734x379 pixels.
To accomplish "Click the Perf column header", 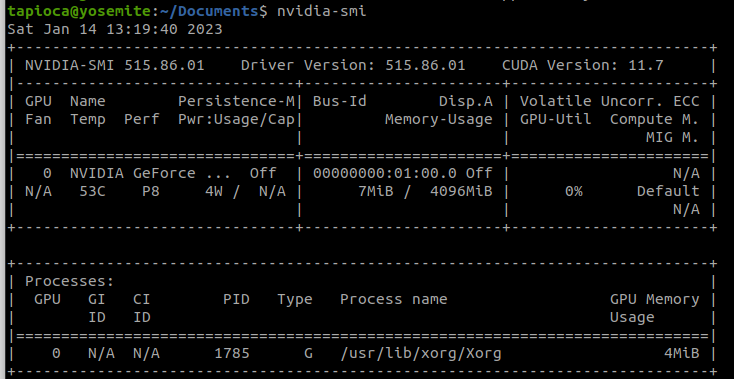I will (x=142, y=119).
